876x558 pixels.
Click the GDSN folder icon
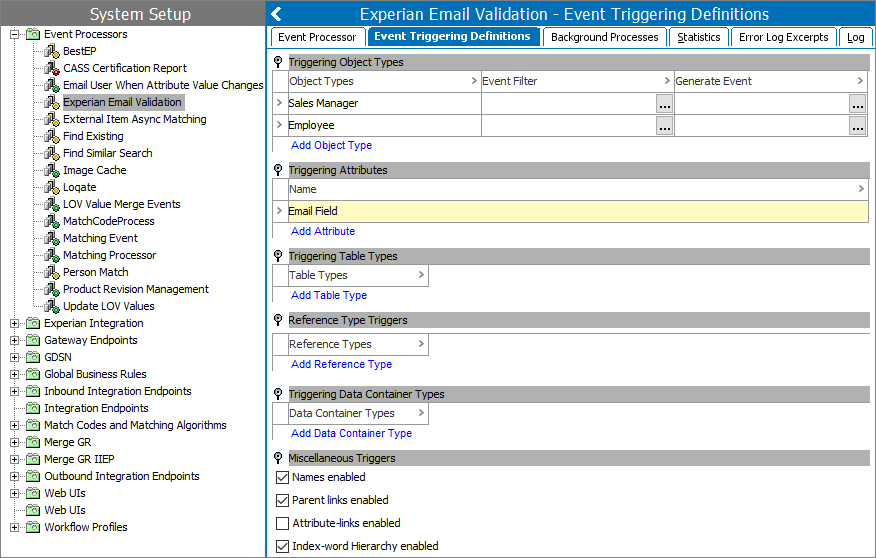pyautogui.click(x=33, y=357)
